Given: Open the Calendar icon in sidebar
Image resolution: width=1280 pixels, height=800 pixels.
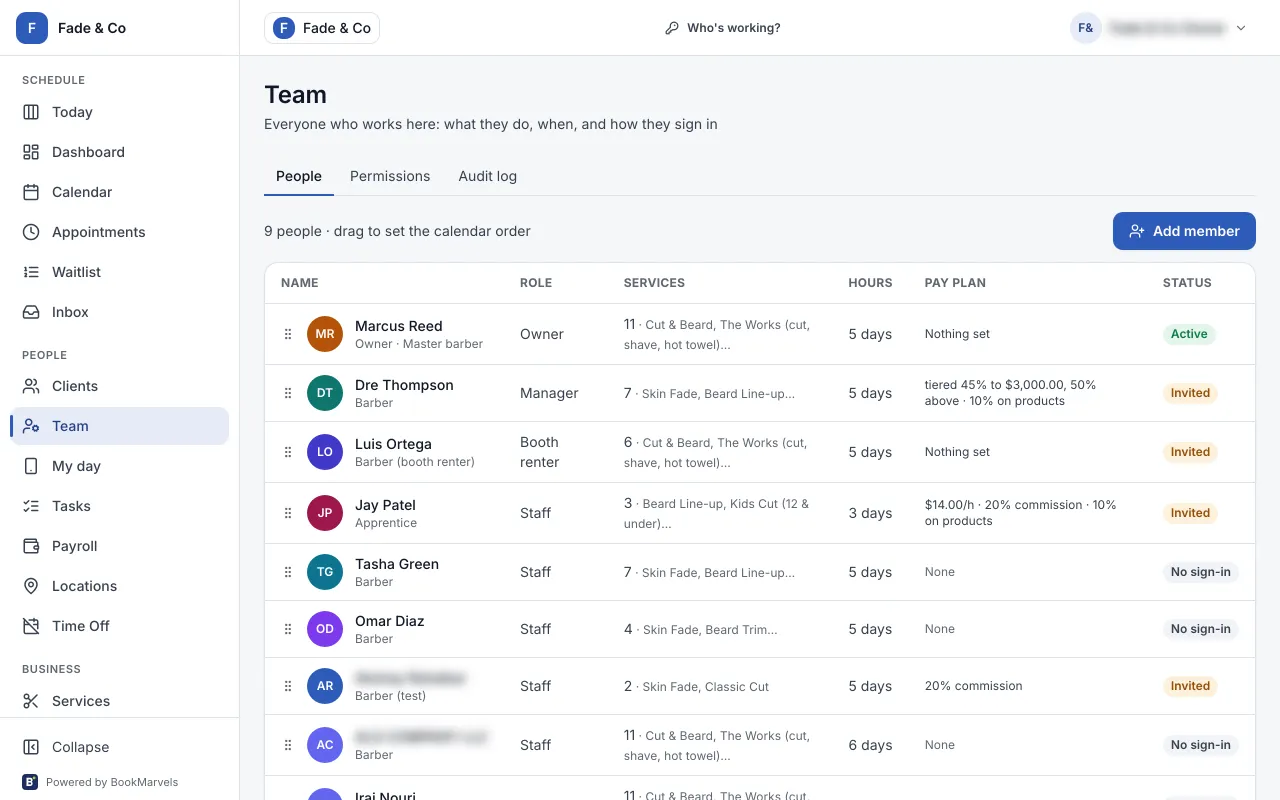Looking at the screenshot, I should coord(31,192).
